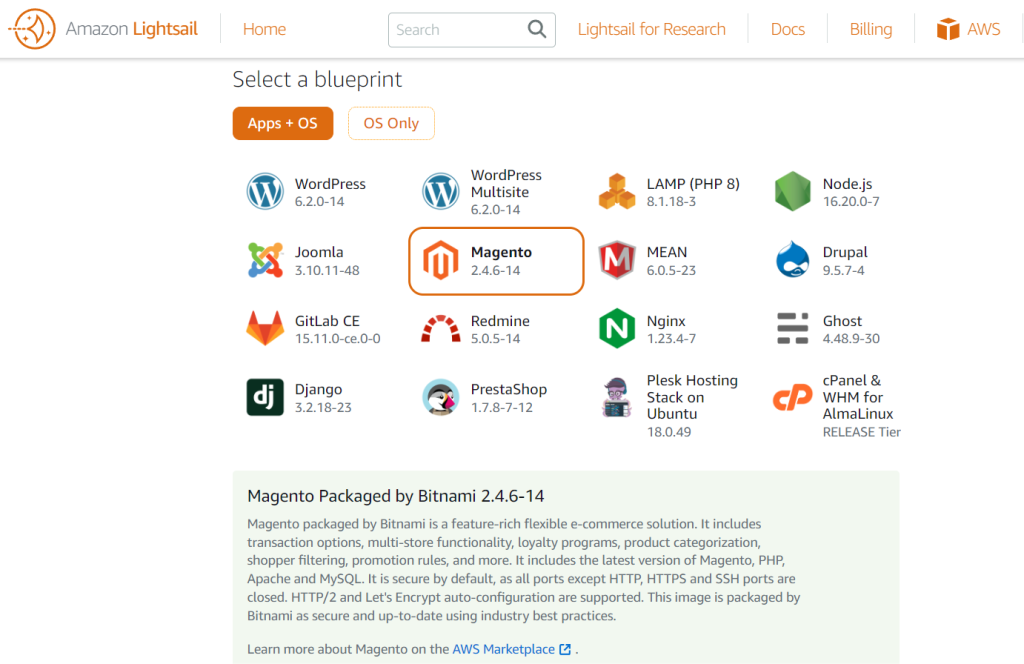The width and height of the screenshot is (1024, 664).
Task: Click the search magnifier icon
Action: 537,29
